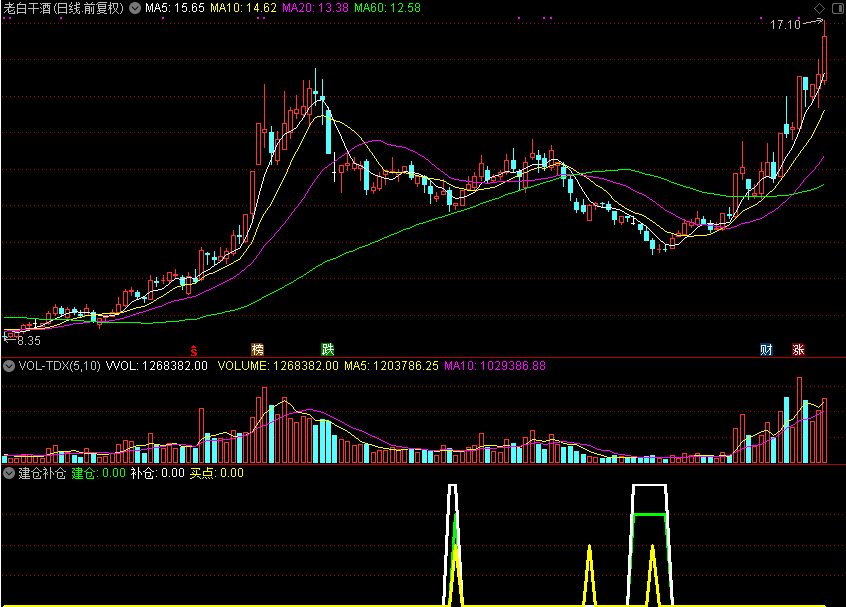Select the MA20: 13.38 label
This screenshot has width=846, height=607.
pyautogui.click(x=315, y=8)
